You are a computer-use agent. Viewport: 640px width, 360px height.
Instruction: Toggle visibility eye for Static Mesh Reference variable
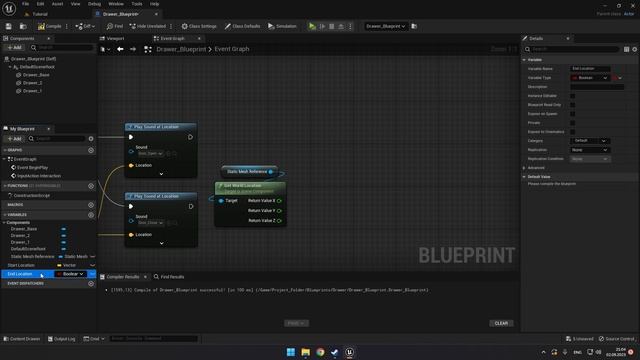tap(92, 256)
